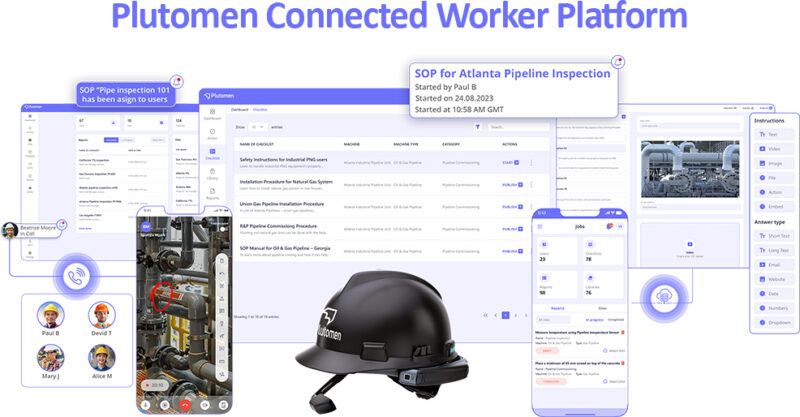The image size is (800, 417).
Task: Click the recording timer indicator in call
Action: (x=155, y=385)
